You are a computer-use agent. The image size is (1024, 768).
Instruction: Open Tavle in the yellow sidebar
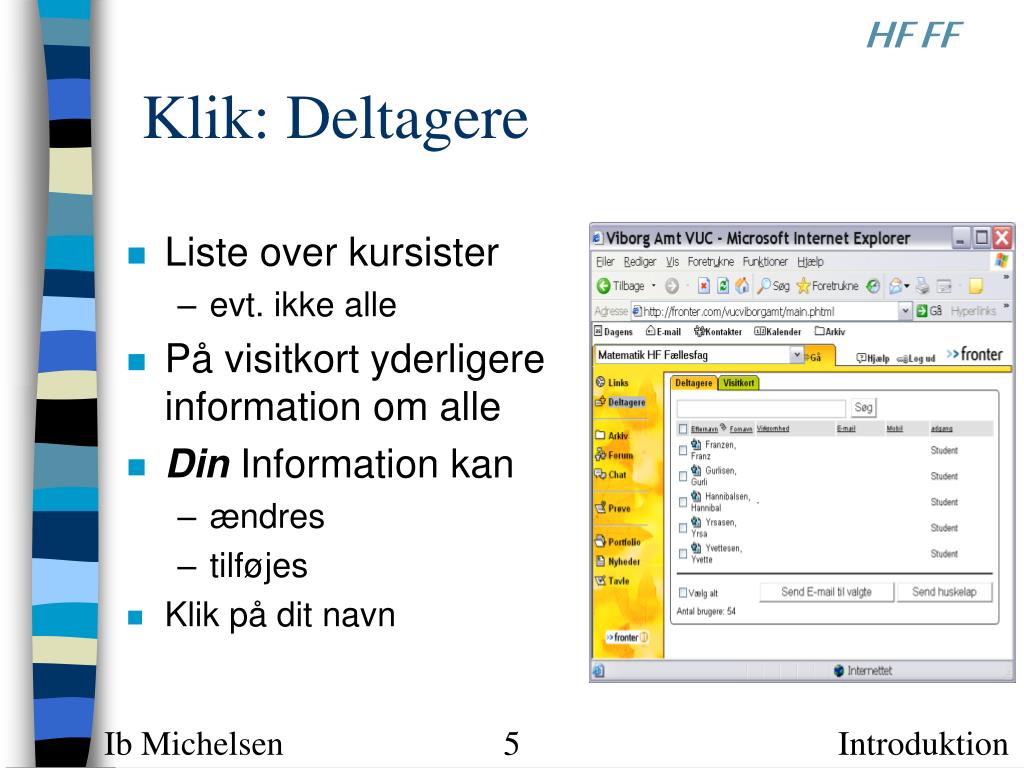[x=613, y=581]
